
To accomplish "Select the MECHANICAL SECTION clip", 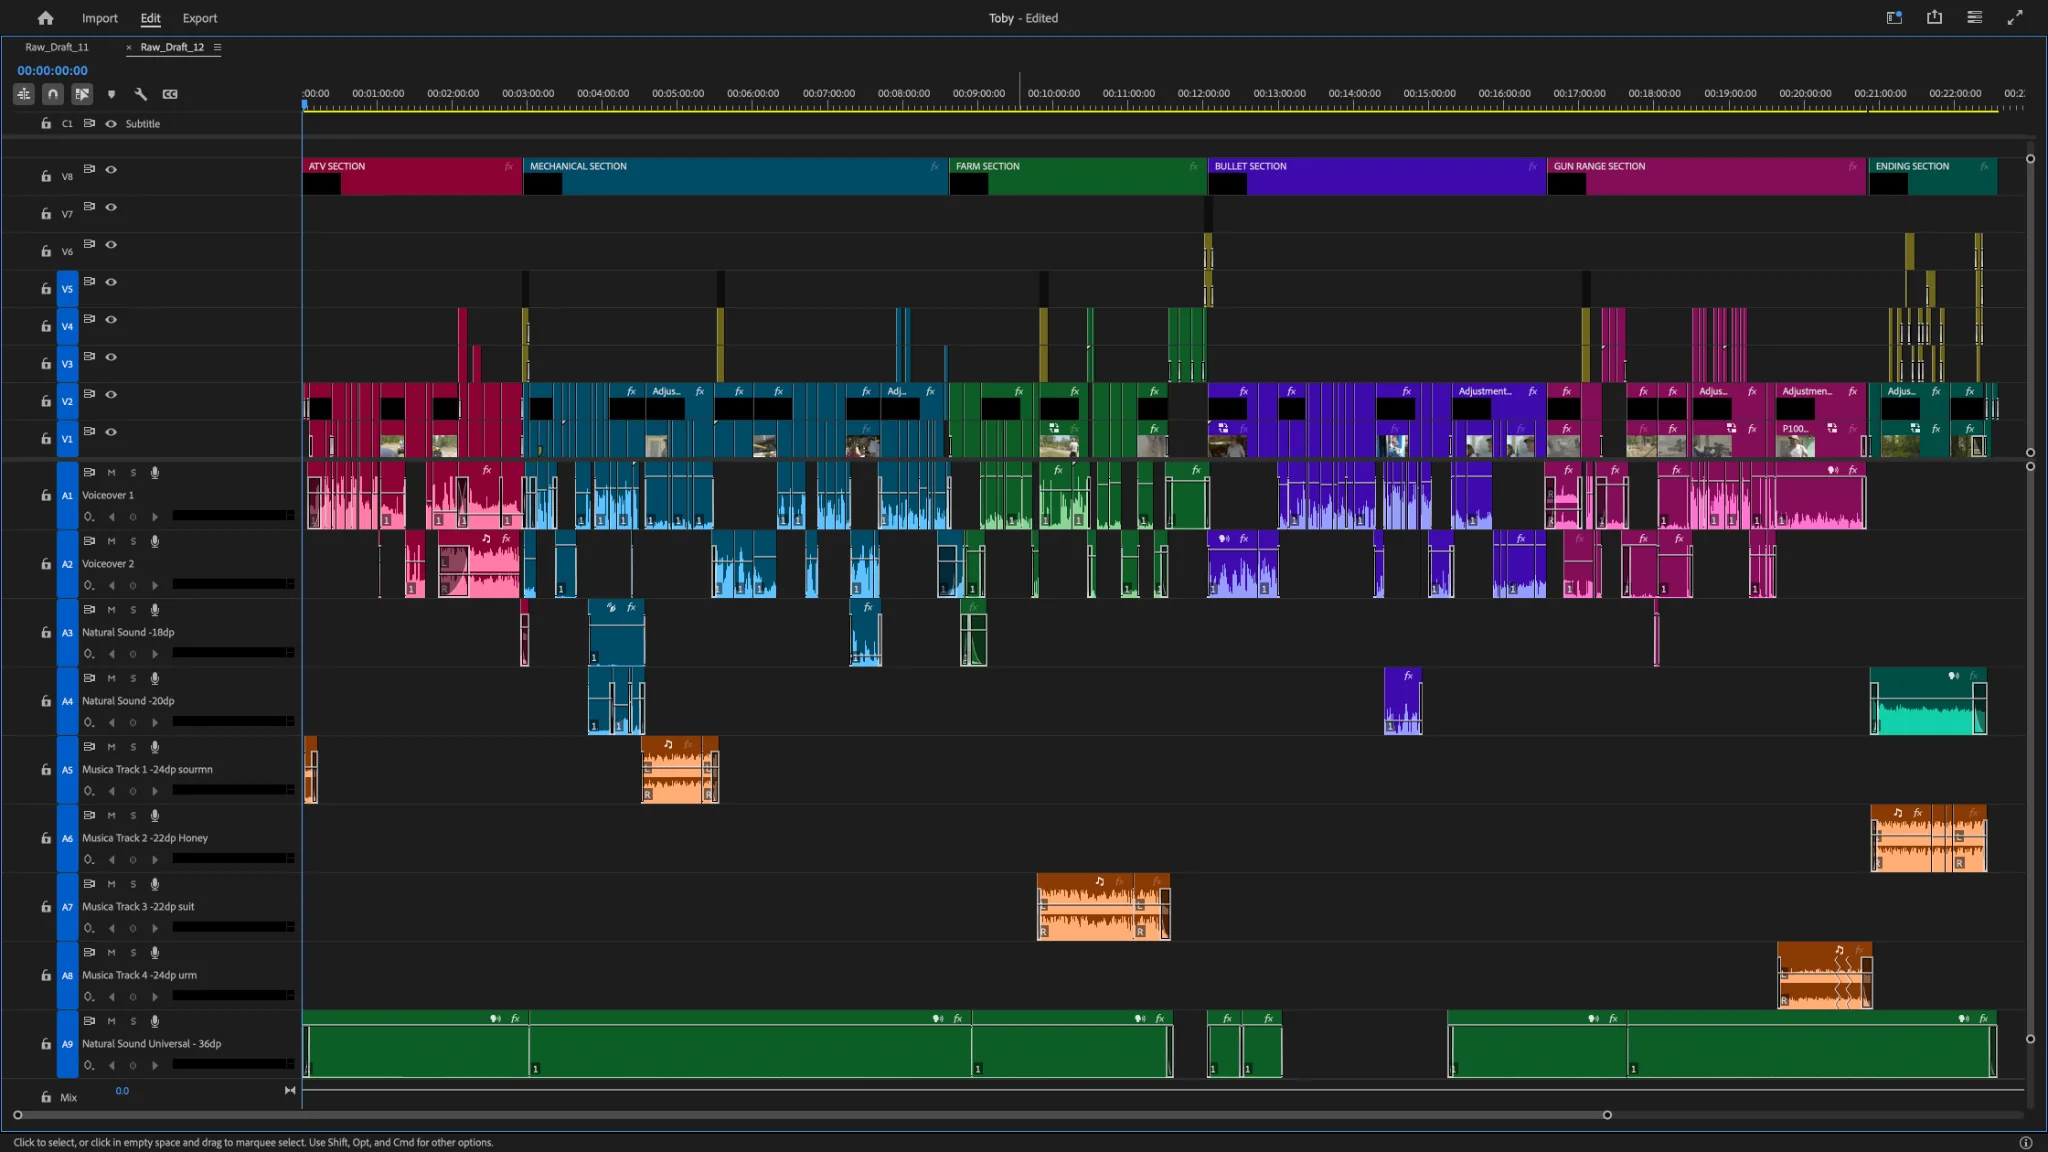I will point(735,176).
